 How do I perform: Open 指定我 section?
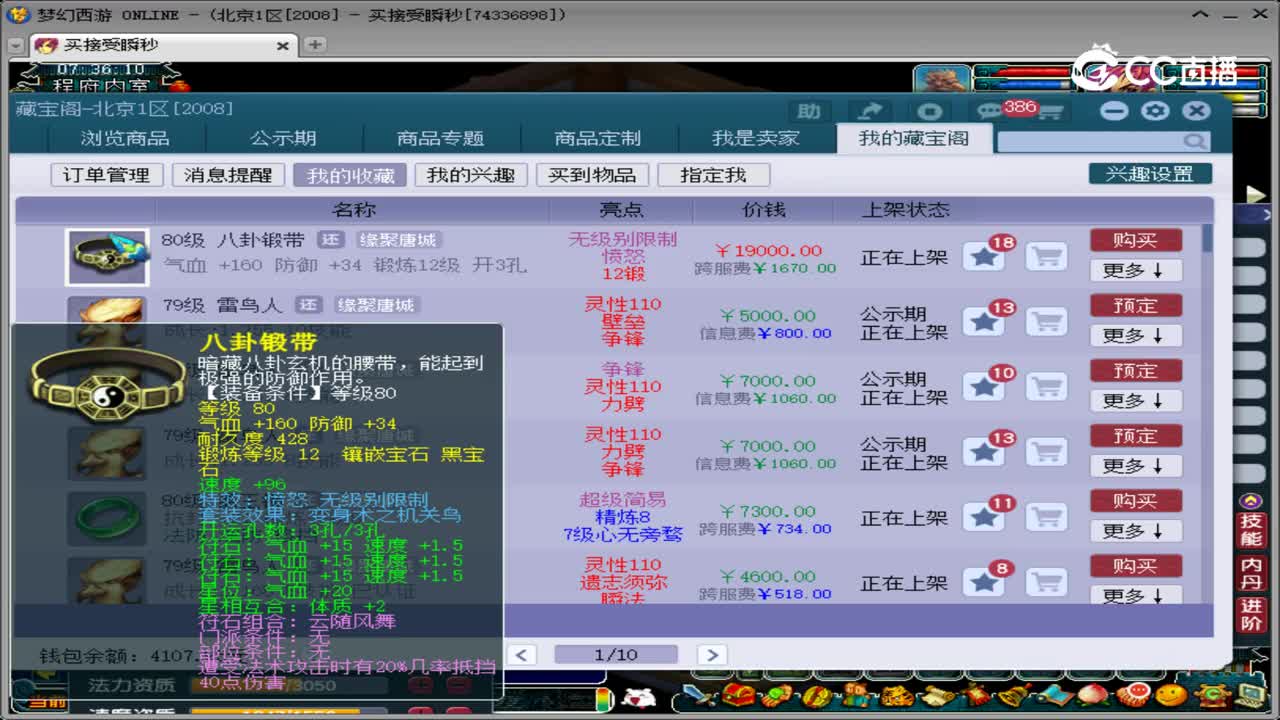(x=713, y=175)
